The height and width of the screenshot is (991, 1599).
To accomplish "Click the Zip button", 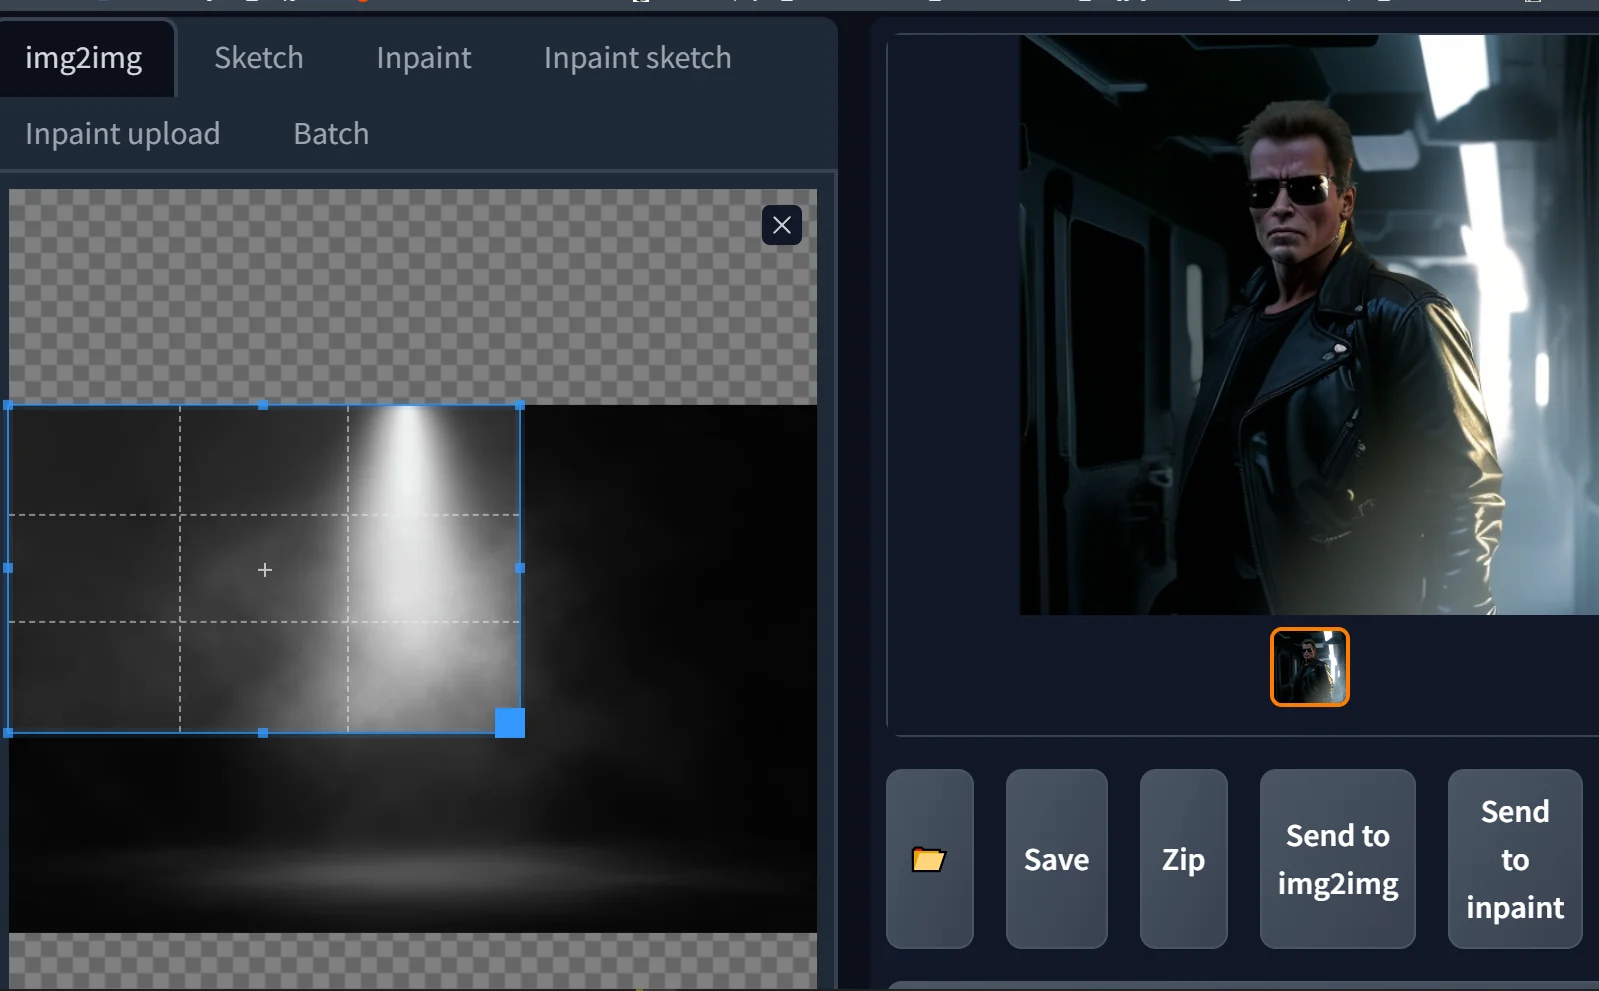I will click(x=1183, y=859).
